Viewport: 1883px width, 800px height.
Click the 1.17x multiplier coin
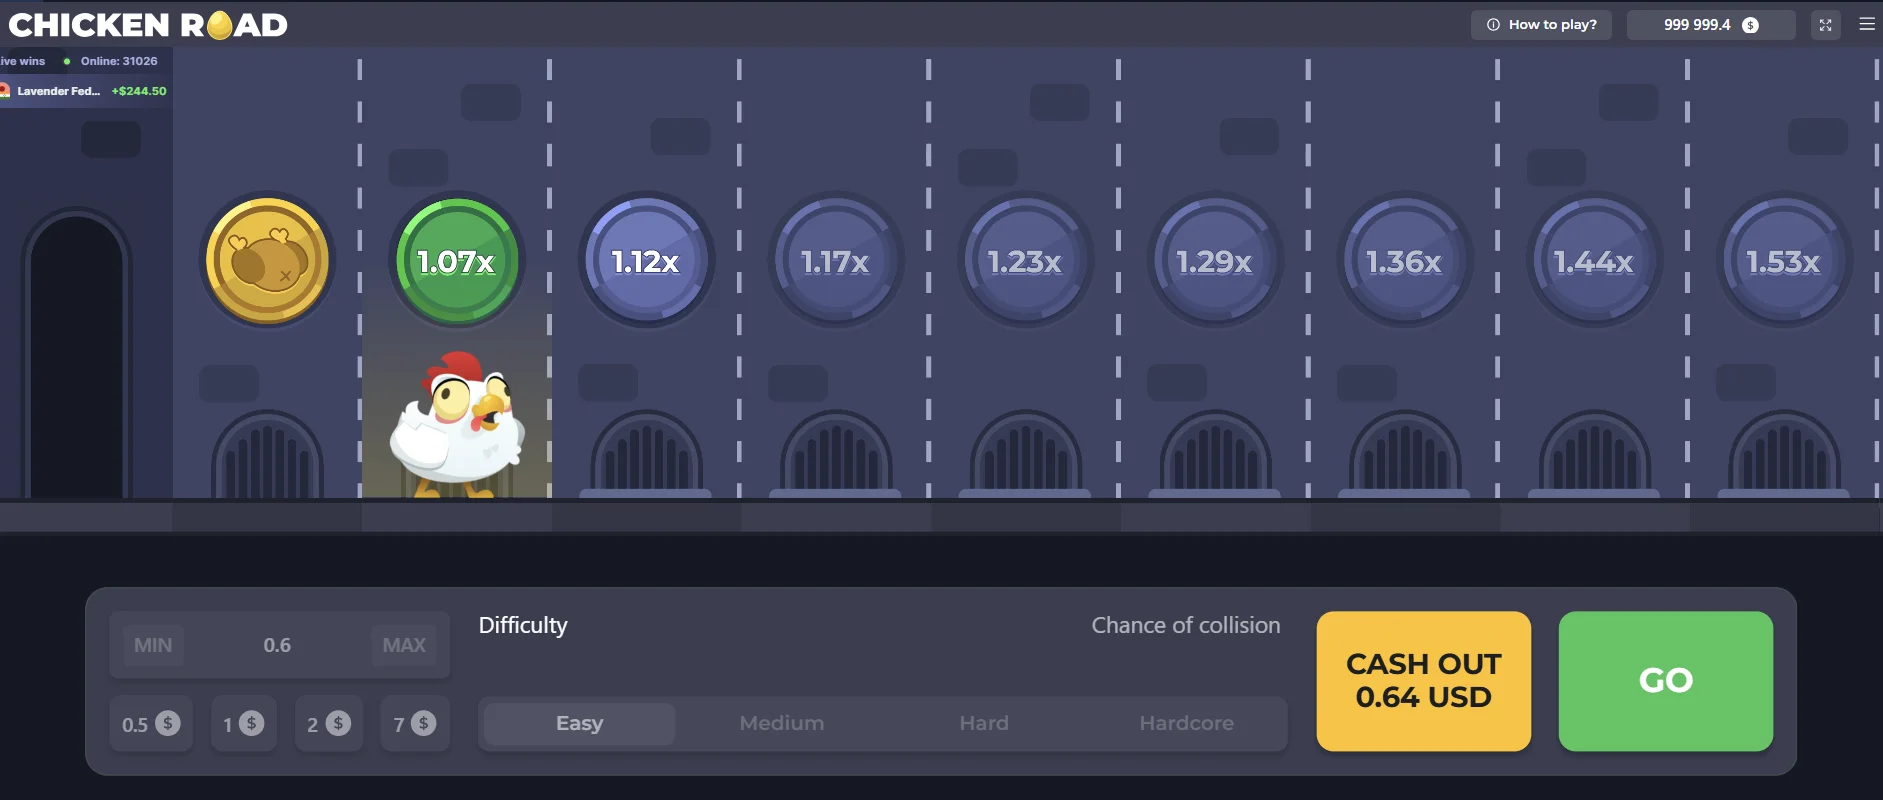pyautogui.click(x=836, y=260)
